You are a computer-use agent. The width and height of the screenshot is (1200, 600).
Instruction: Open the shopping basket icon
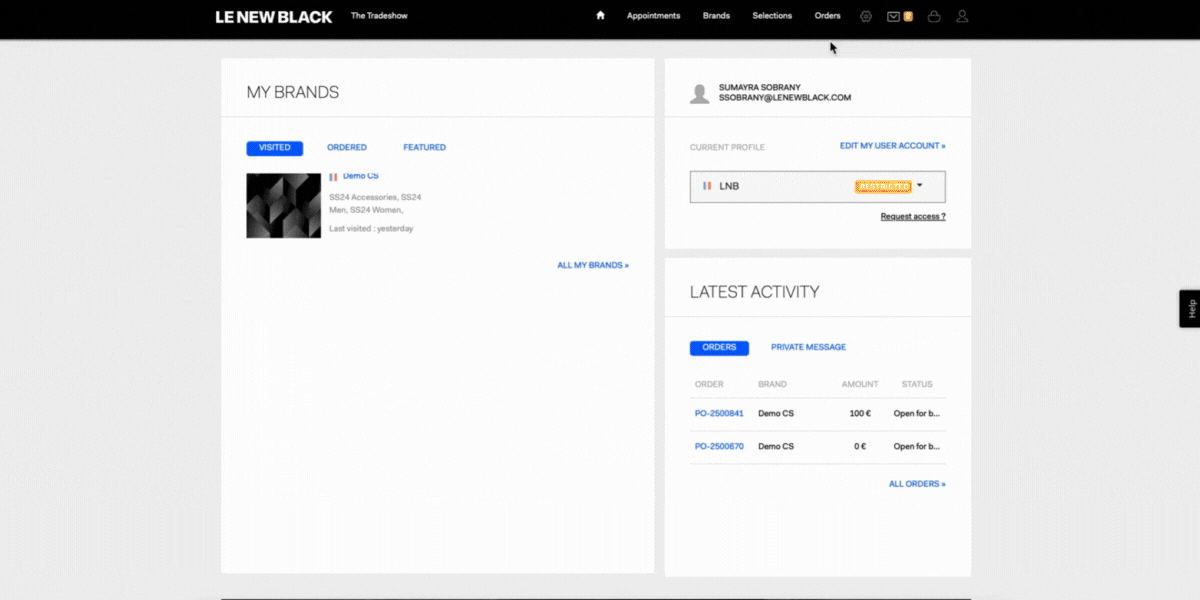tap(934, 16)
